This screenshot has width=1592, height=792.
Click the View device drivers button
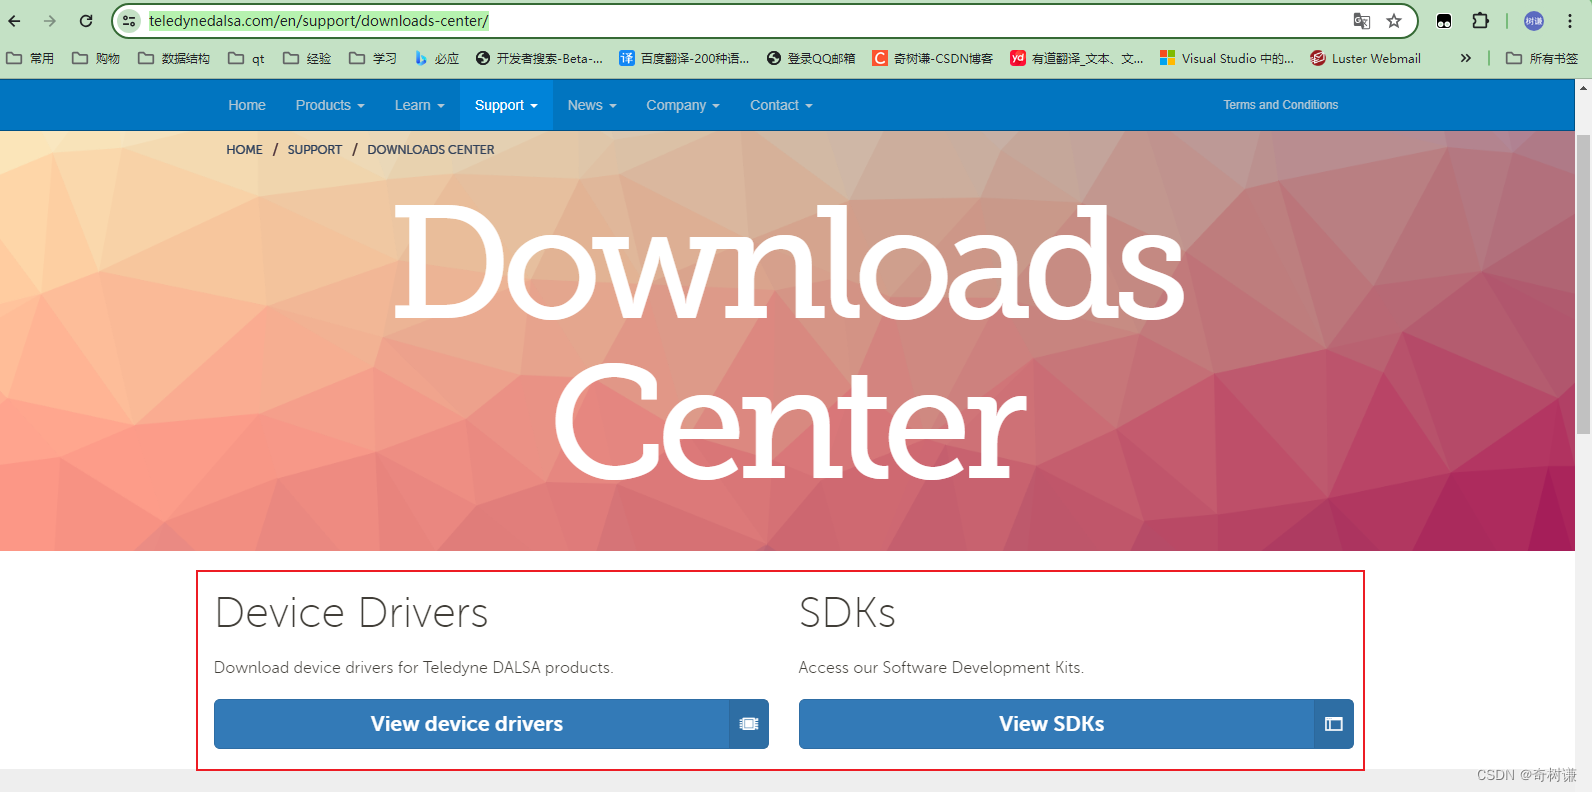point(491,724)
